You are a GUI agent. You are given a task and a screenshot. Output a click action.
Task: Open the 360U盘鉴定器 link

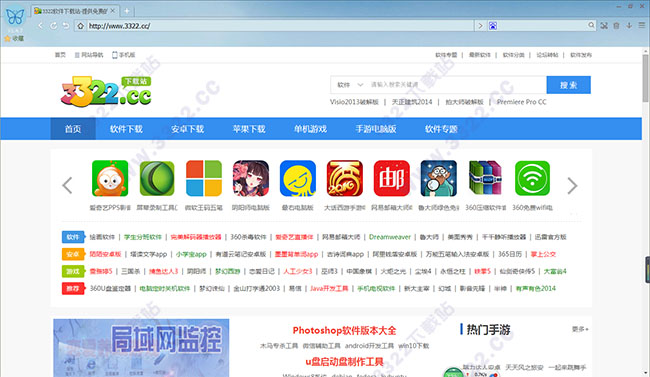tap(110, 288)
